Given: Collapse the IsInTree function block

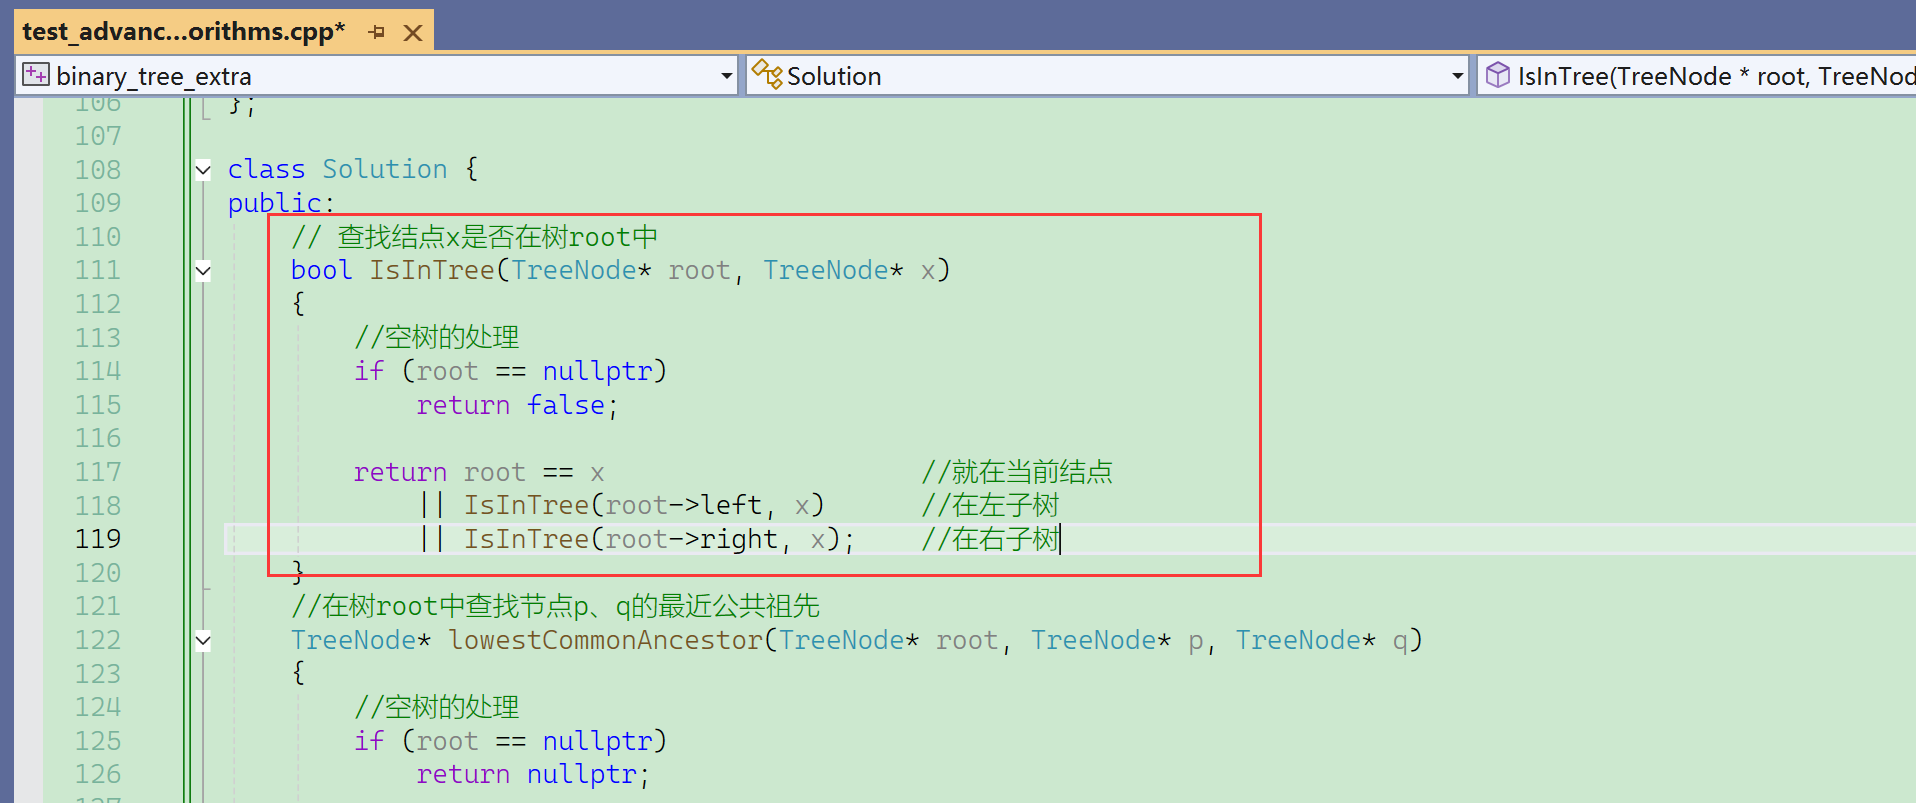Looking at the screenshot, I should point(203,271).
